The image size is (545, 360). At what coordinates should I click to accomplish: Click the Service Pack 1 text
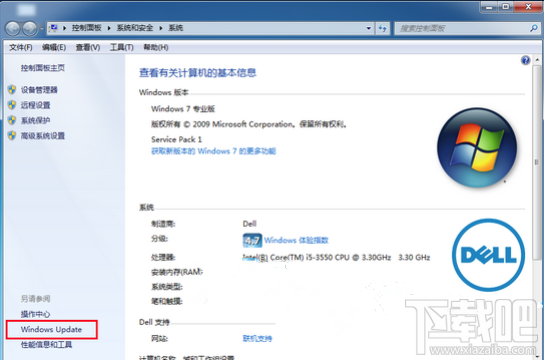(177, 140)
